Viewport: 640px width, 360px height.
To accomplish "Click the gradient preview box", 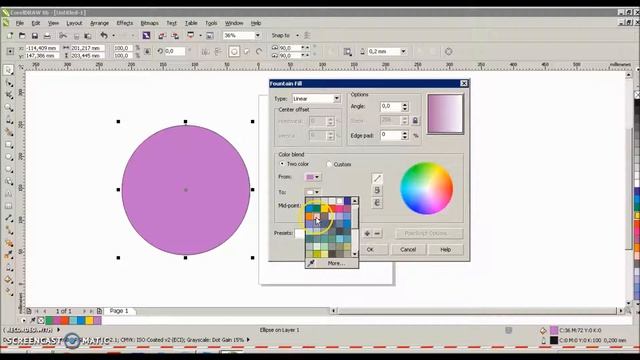I will 445,114.
